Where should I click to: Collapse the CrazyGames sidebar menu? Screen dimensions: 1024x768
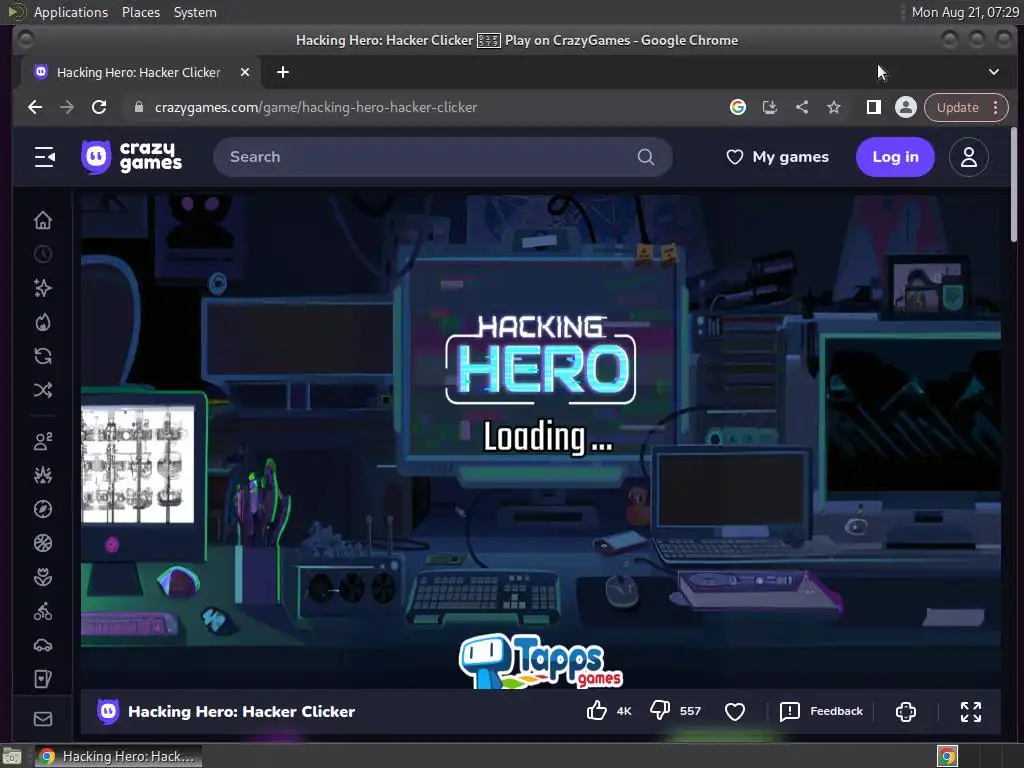click(44, 157)
